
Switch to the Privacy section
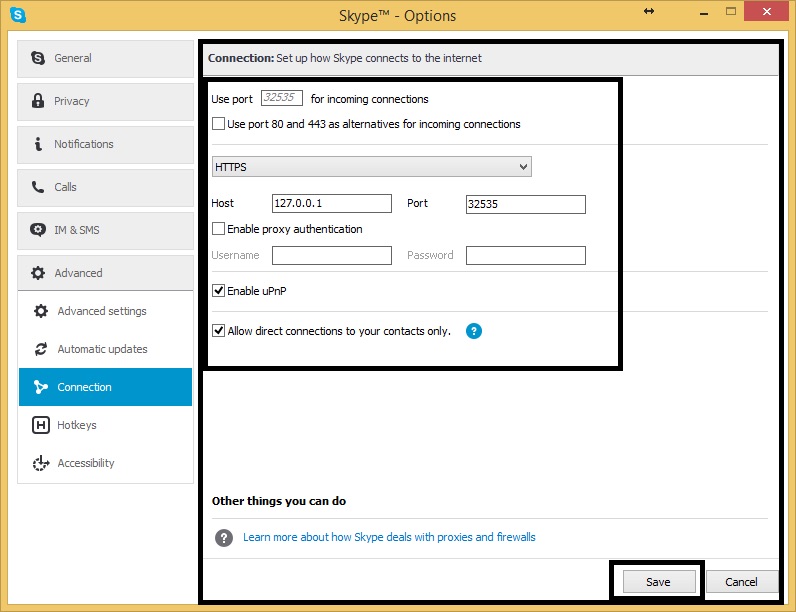106,101
